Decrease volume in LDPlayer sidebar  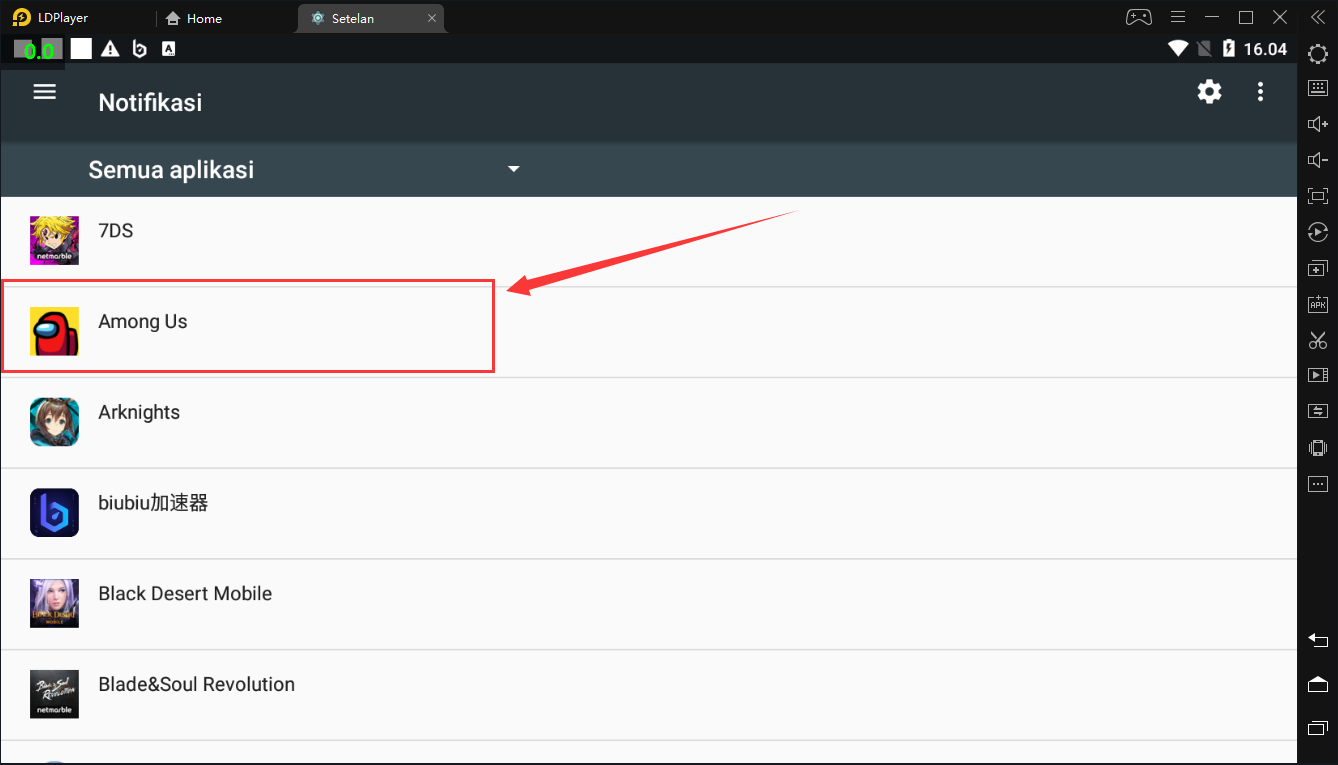(x=1318, y=160)
